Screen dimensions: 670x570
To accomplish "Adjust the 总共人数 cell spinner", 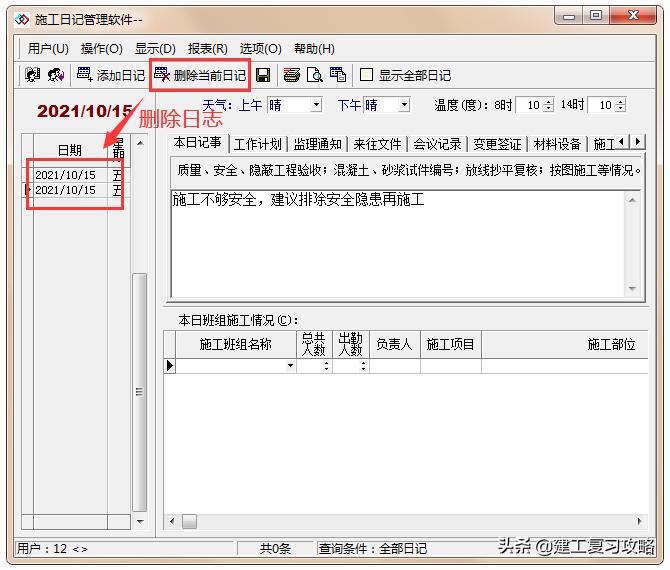I will [x=326, y=366].
